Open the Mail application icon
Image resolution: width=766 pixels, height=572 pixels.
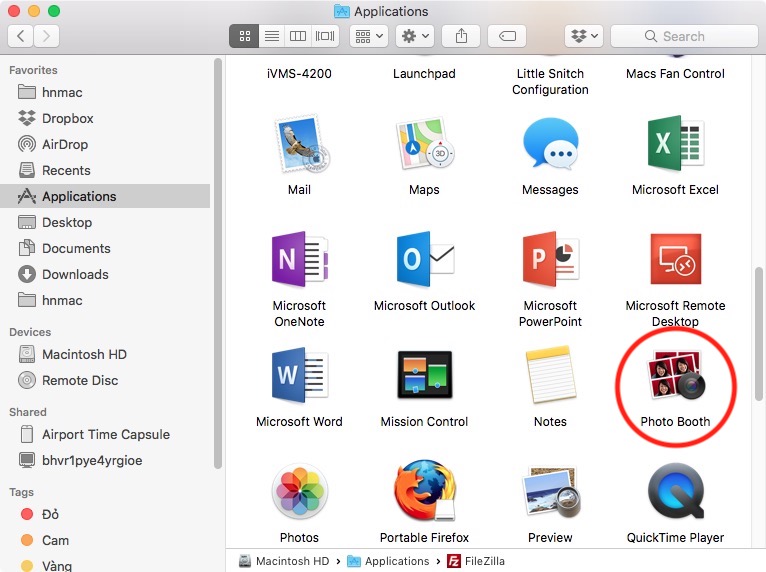(300, 144)
